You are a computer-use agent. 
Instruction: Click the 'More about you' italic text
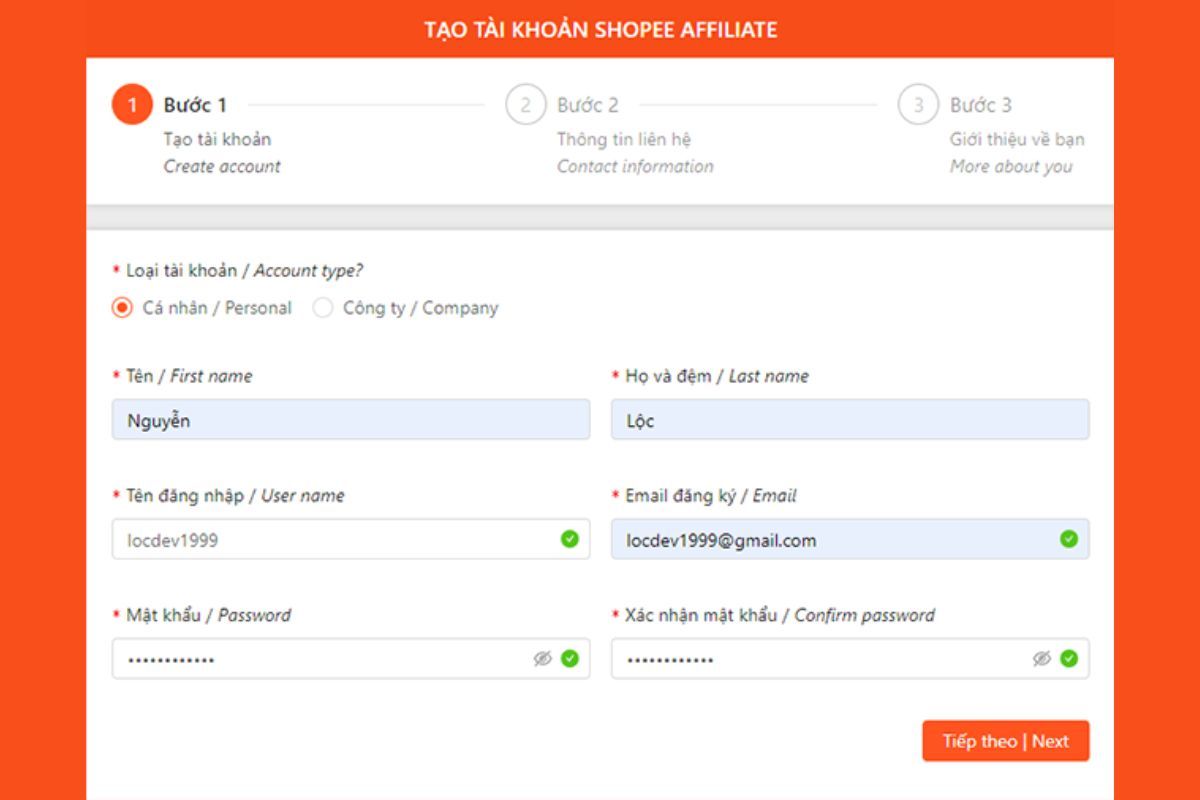(1011, 167)
